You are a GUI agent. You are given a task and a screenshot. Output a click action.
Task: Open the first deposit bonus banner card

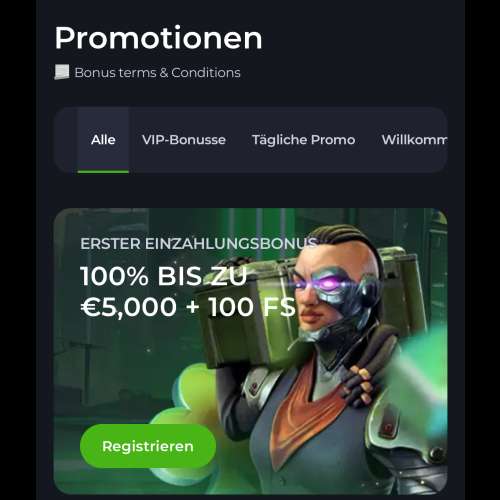[x=250, y=351]
